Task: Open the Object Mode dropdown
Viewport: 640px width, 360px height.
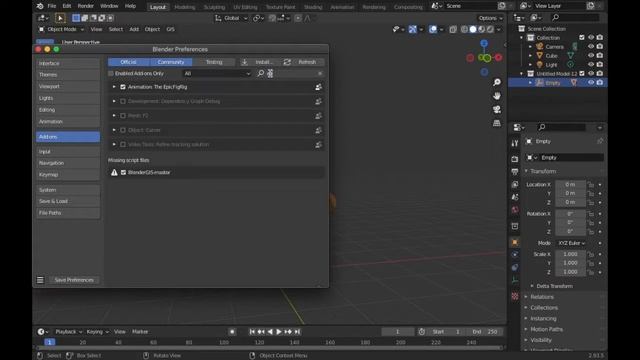Action: coord(61,29)
